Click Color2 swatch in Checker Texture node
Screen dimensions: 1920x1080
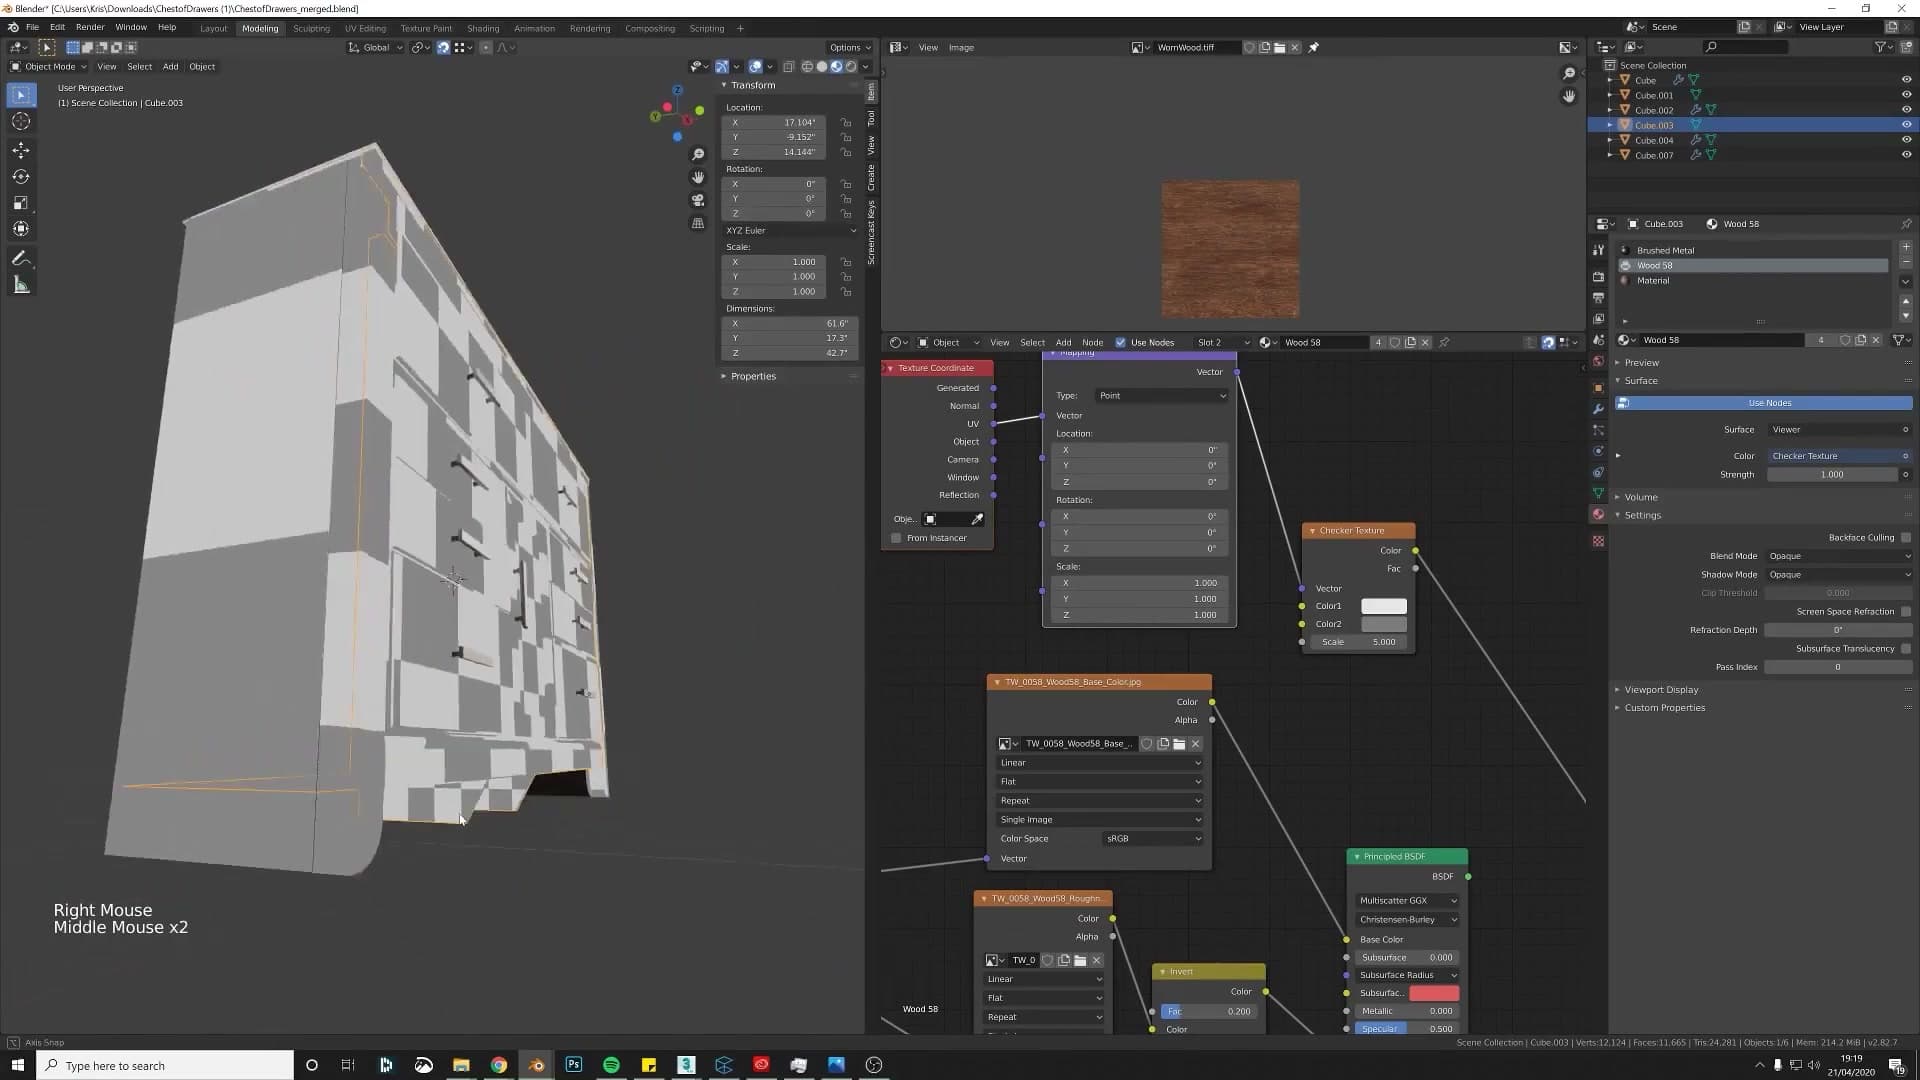[x=1384, y=624]
